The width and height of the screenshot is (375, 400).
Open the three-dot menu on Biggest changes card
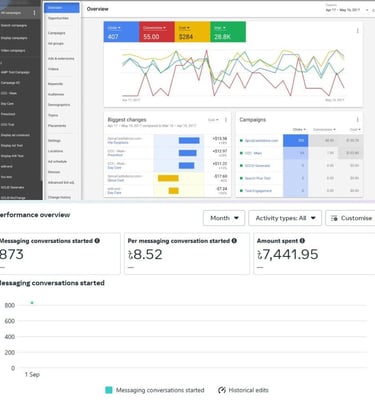tap(226, 120)
